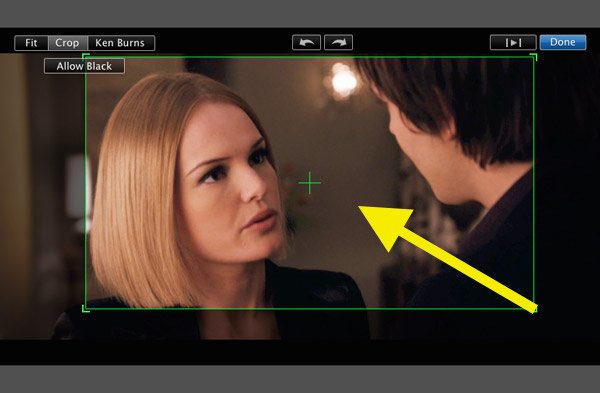600x393 pixels.
Task: Click the top-left green crop corner handle
Action: [86, 57]
